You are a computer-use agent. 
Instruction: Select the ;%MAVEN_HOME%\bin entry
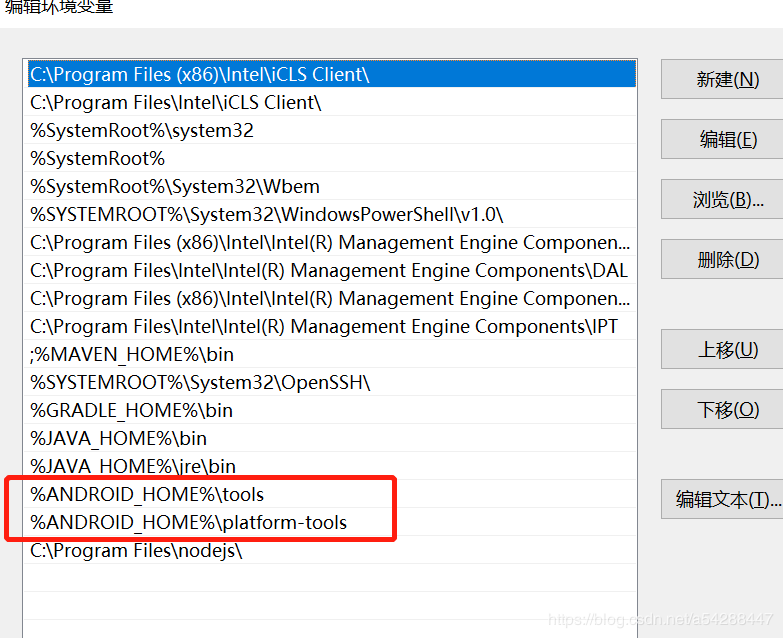[x=330, y=354]
